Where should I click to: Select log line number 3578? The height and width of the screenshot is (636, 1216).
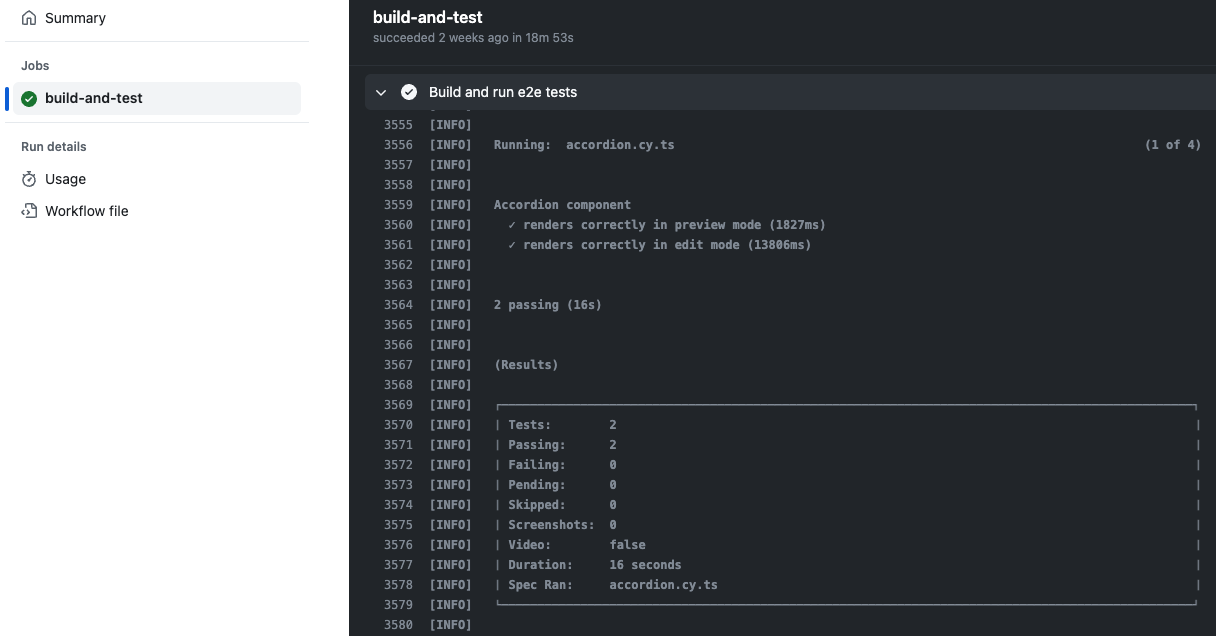tap(398, 585)
